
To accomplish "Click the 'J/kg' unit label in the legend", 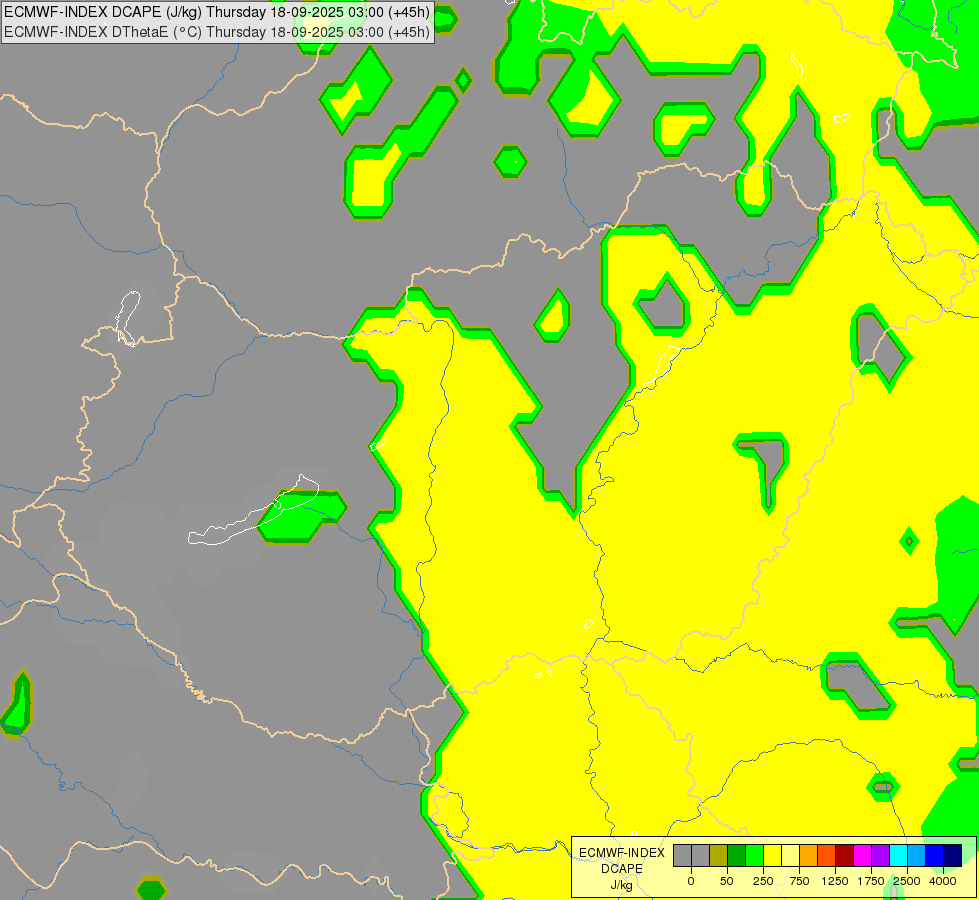I will tap(622, 885).
